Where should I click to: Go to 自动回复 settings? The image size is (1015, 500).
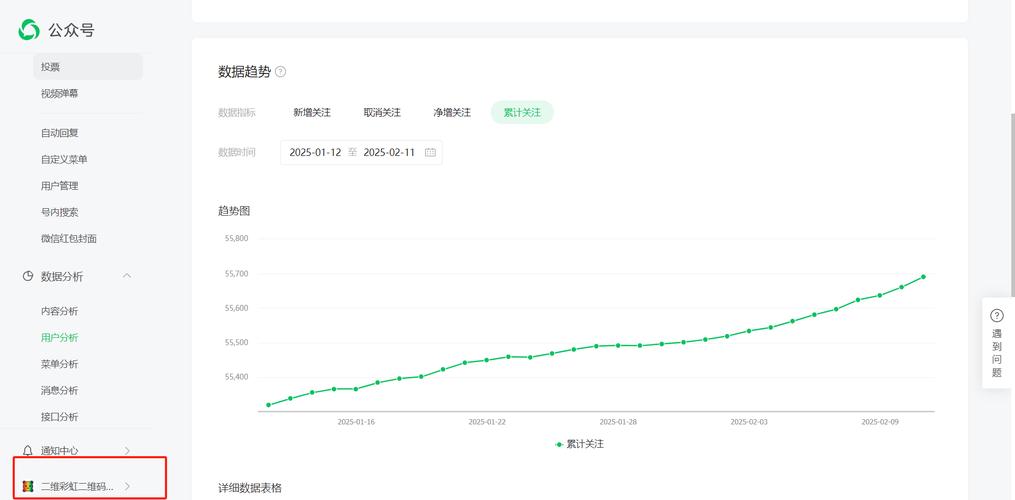[x=59, y=133]
